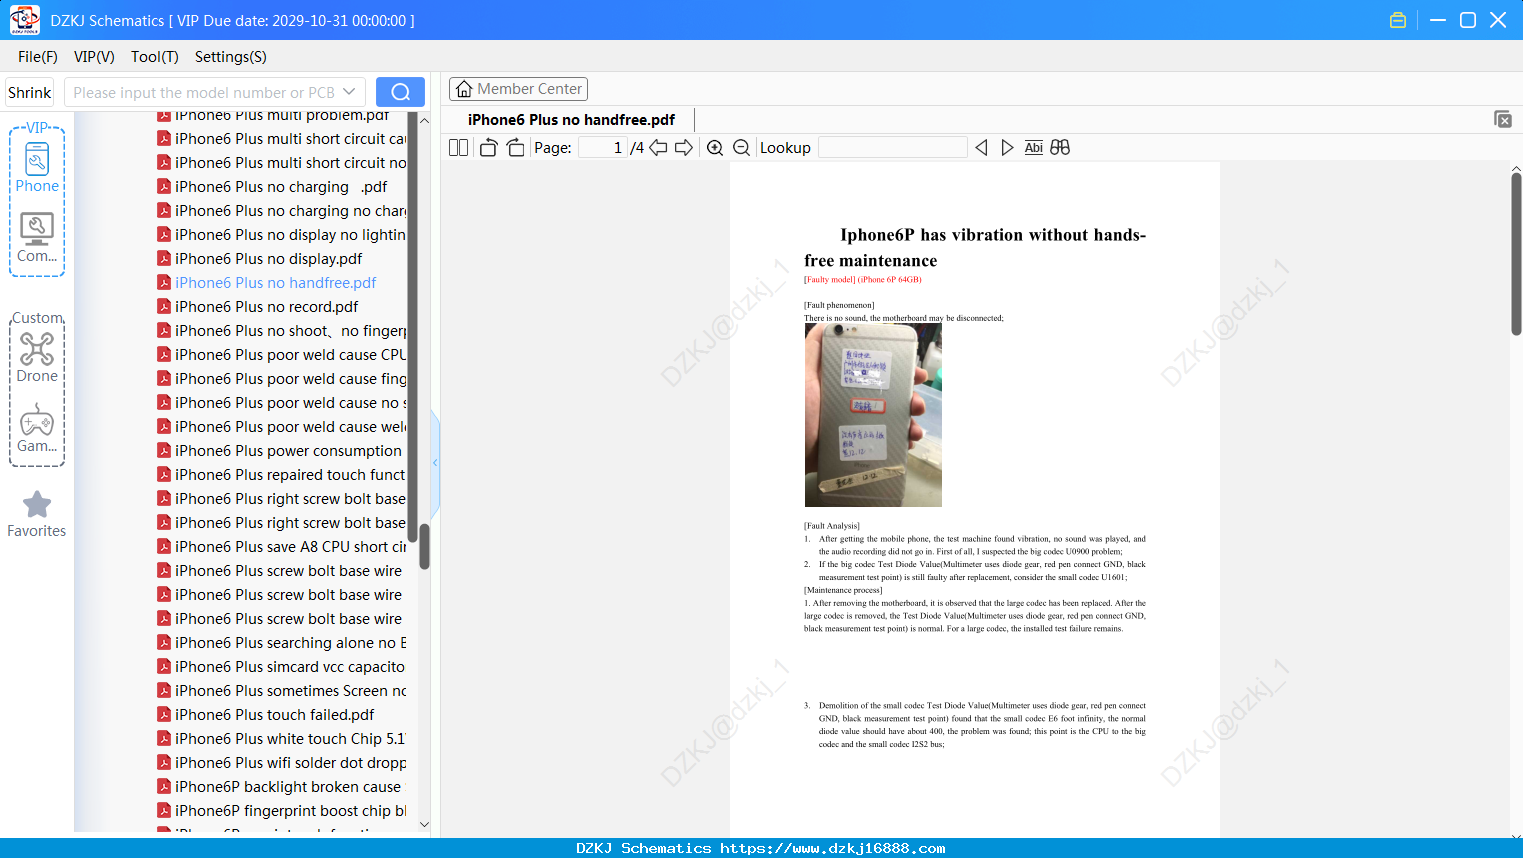Rotate page clockwise
This screenshot has height=858, width=1523.
[515, 148]
